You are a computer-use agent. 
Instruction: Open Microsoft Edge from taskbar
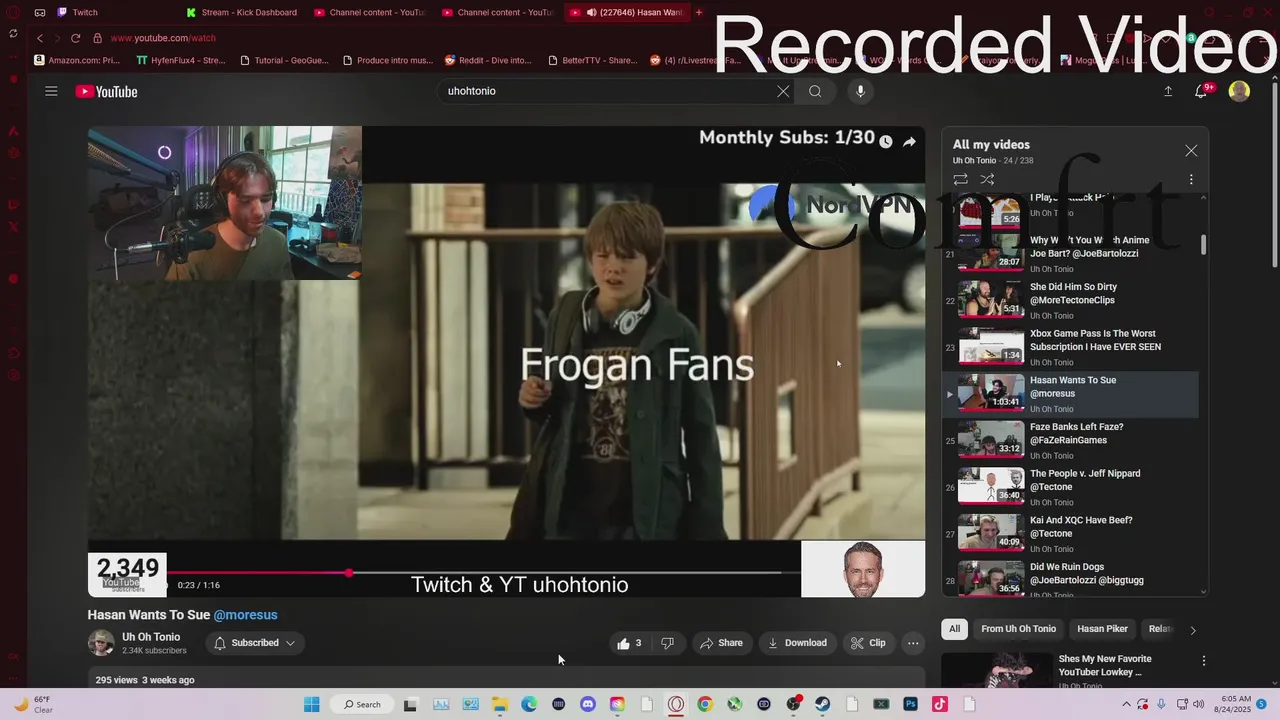pos(529,704)
